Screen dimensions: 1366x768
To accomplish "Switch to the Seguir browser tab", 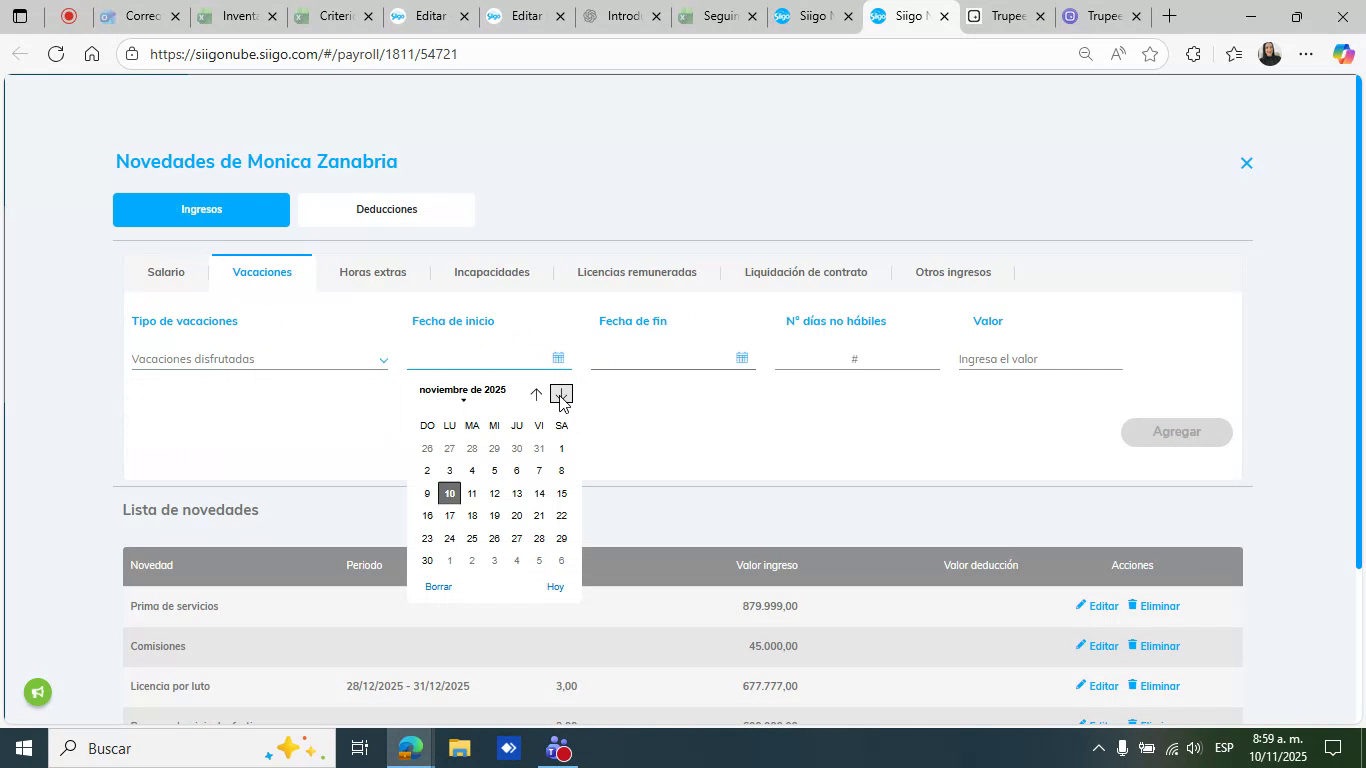I will (719, 16).
